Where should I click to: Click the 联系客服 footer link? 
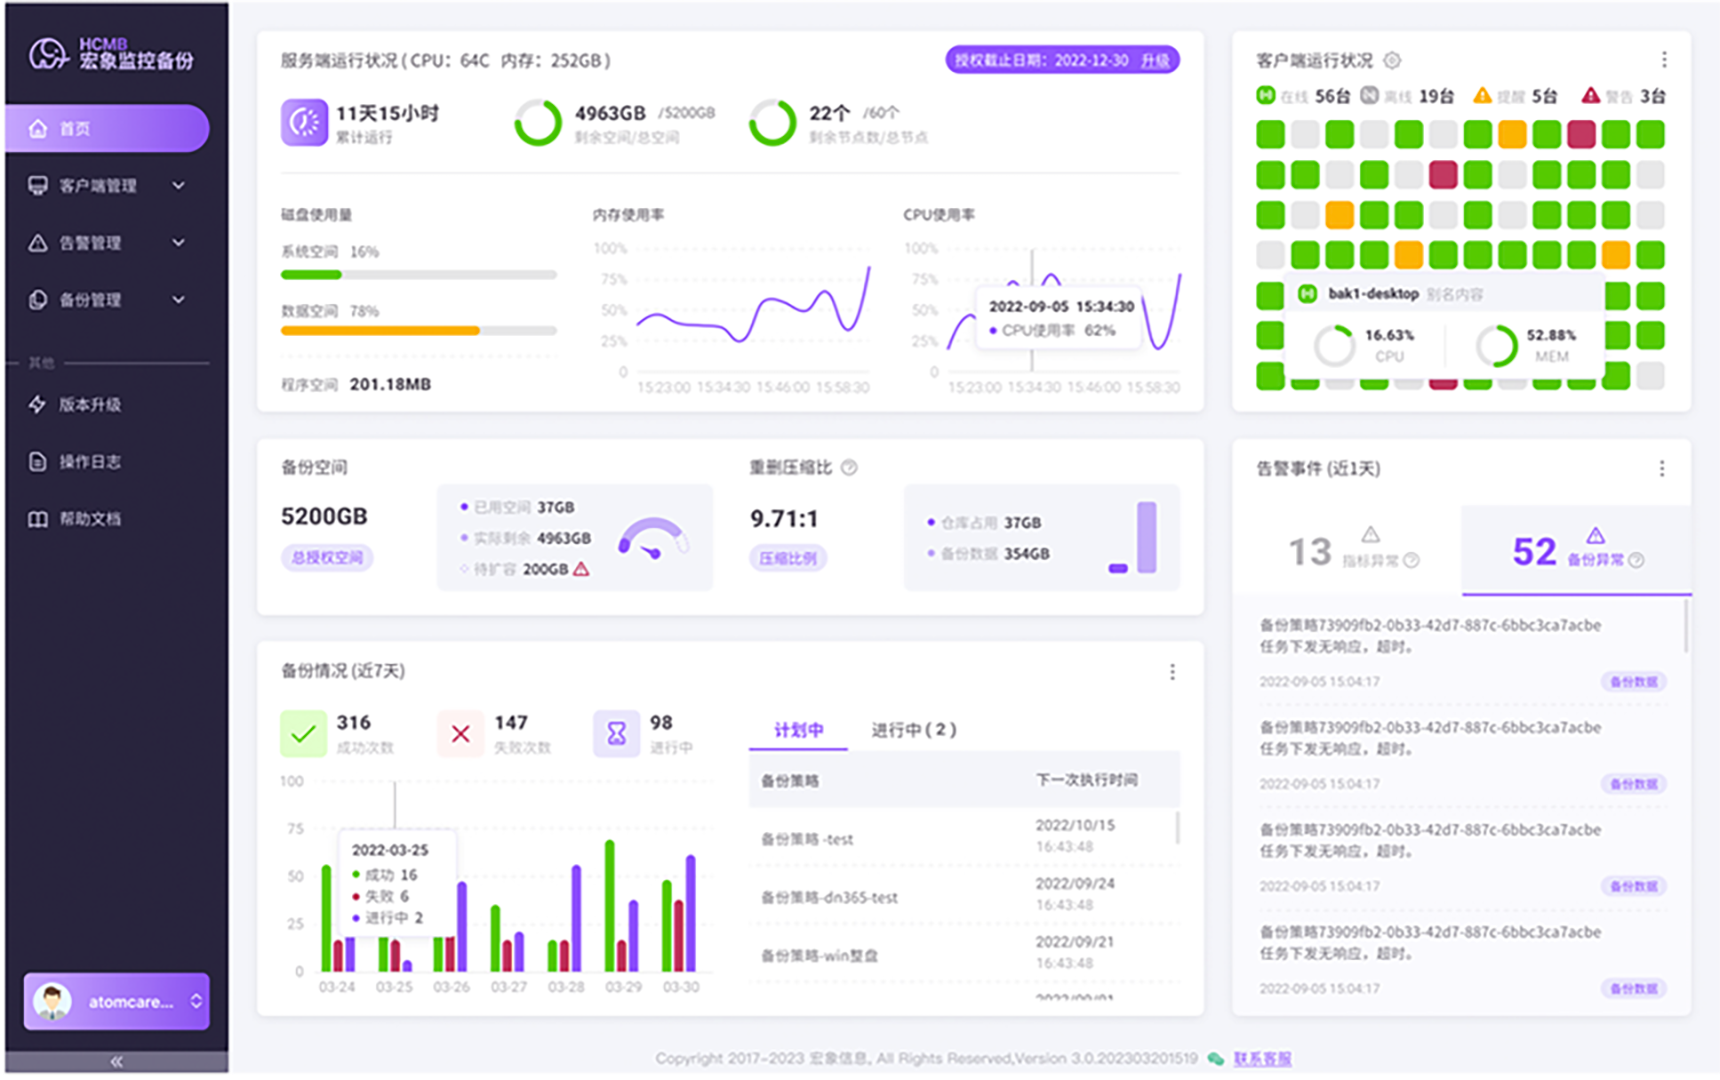(1262, 1059)
